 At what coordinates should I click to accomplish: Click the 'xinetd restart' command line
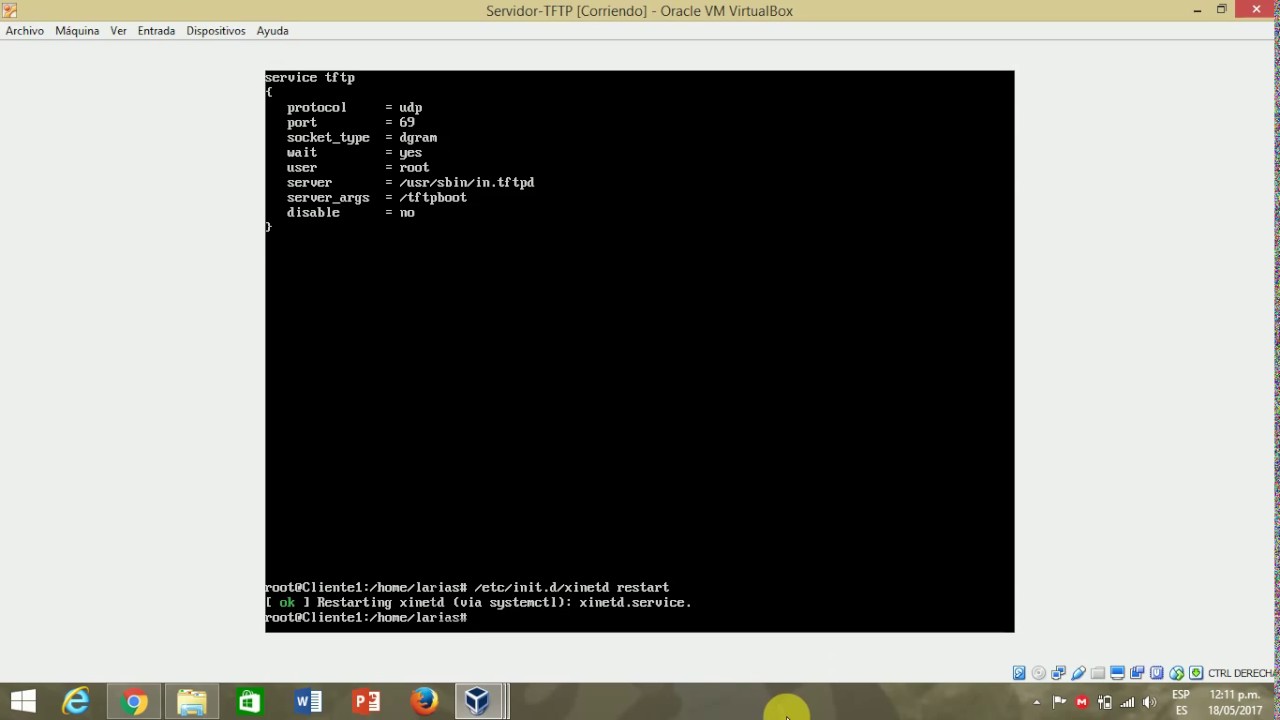pyautogui.click(x=467, y=588)
